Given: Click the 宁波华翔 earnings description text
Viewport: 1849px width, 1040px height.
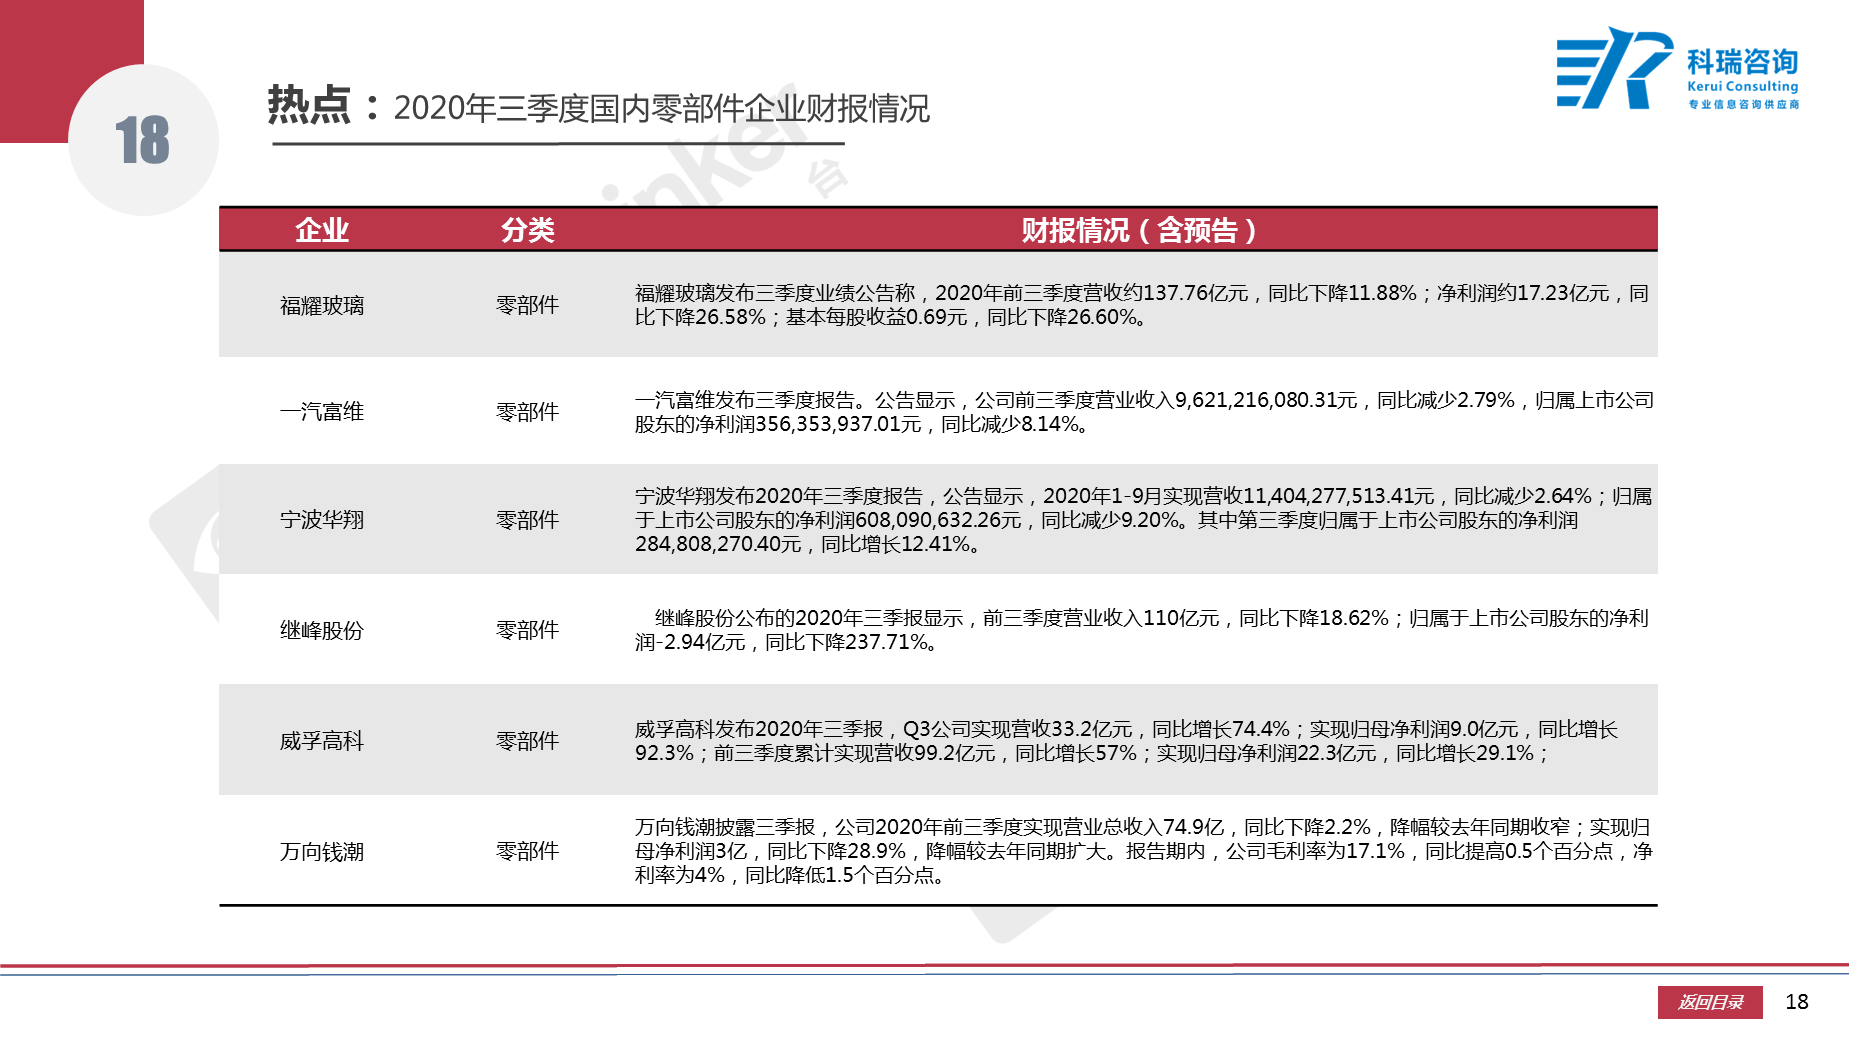Looking at the screenshot, I should point(1143,520).
